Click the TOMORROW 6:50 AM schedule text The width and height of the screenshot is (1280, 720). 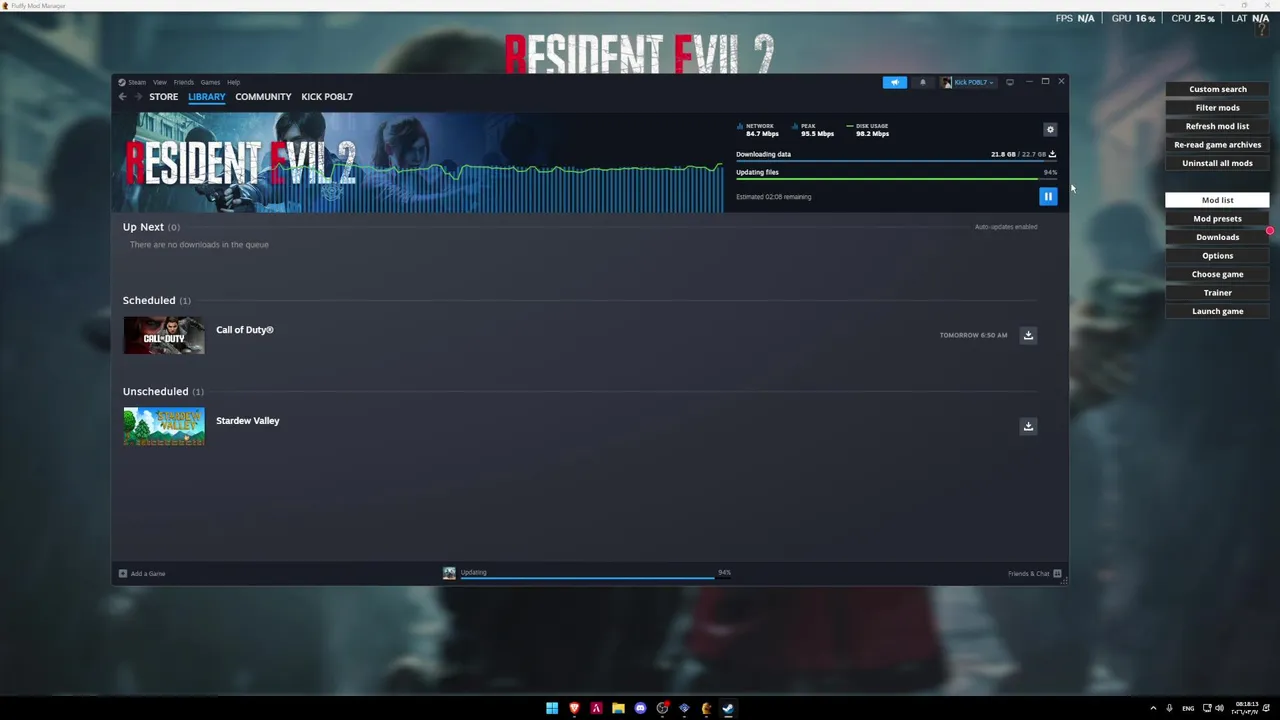(x=973, y=335)
